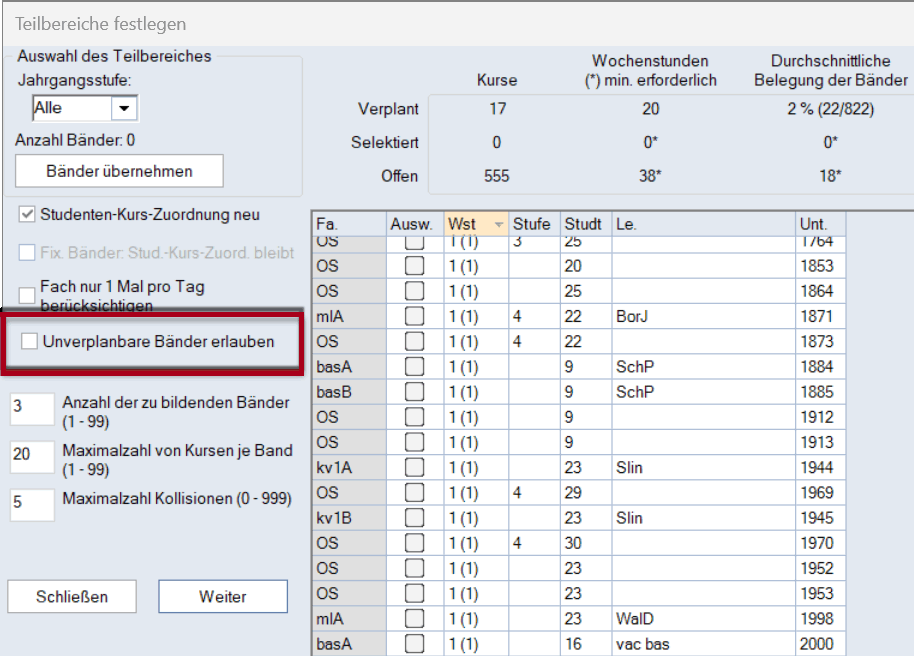
Task: Click the Ausw. column header
Action: point(414,224)
